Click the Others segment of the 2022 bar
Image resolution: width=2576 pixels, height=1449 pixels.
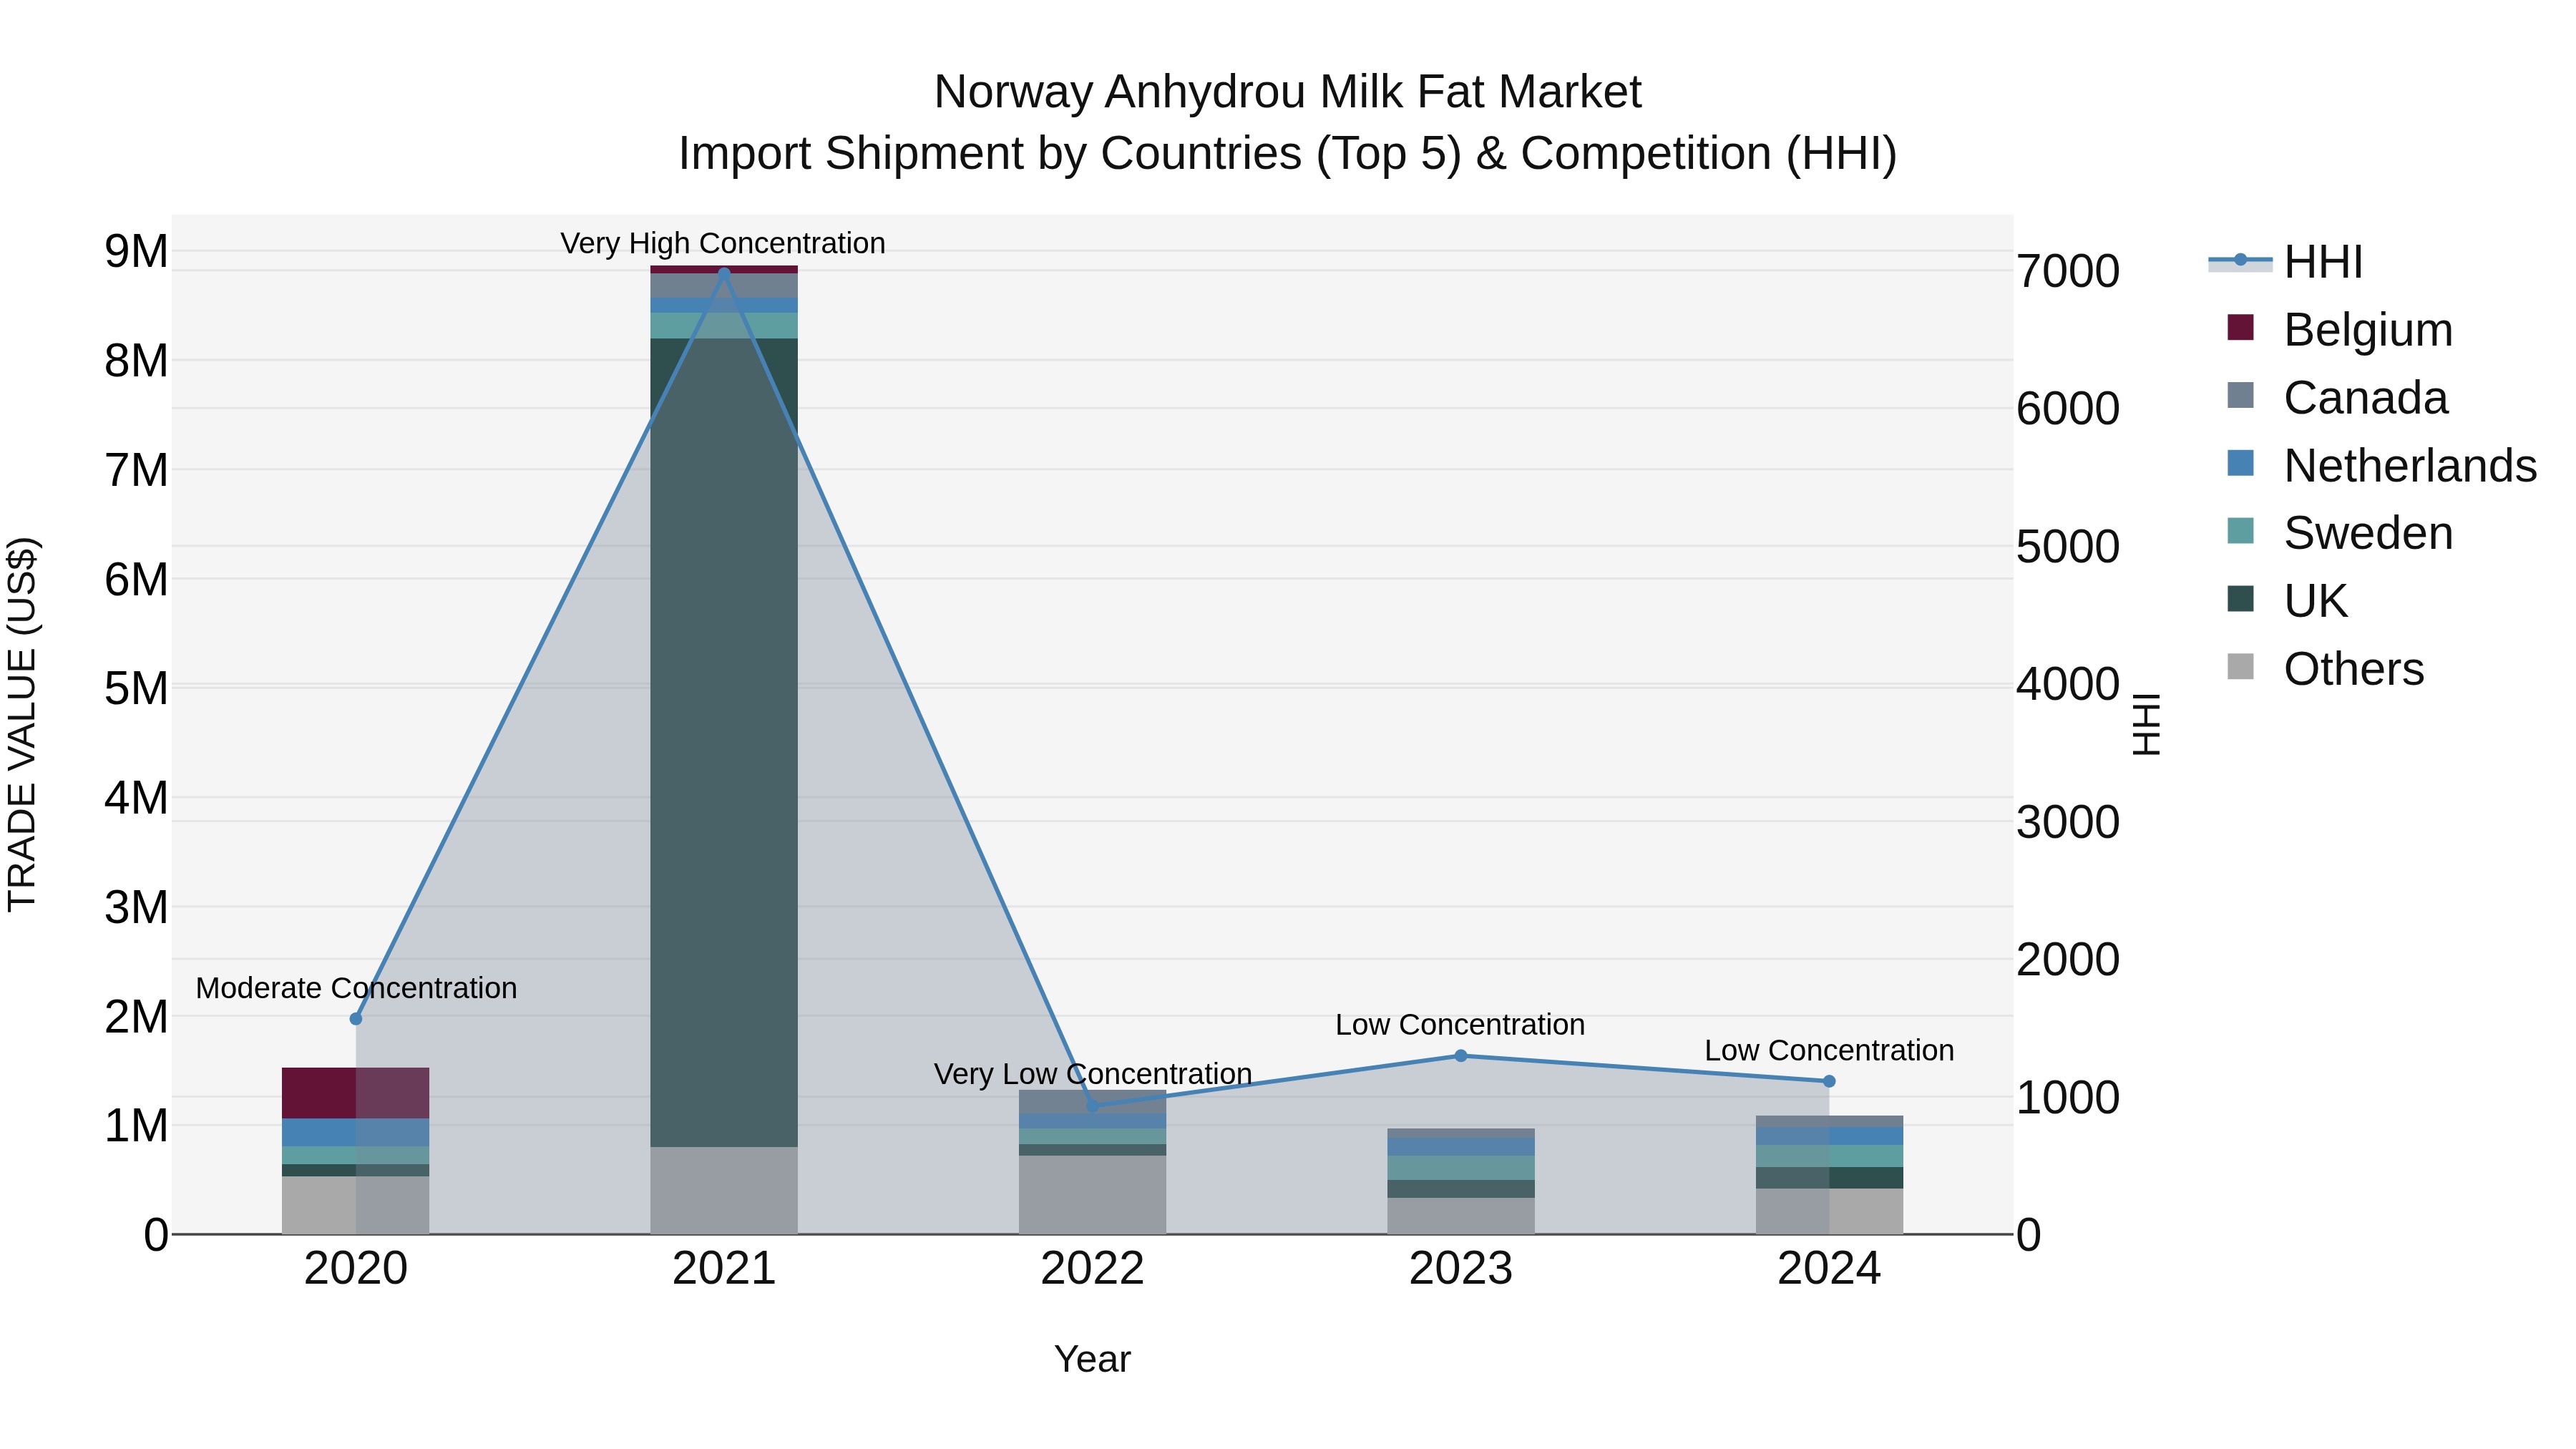[x=1092, y=1195]
